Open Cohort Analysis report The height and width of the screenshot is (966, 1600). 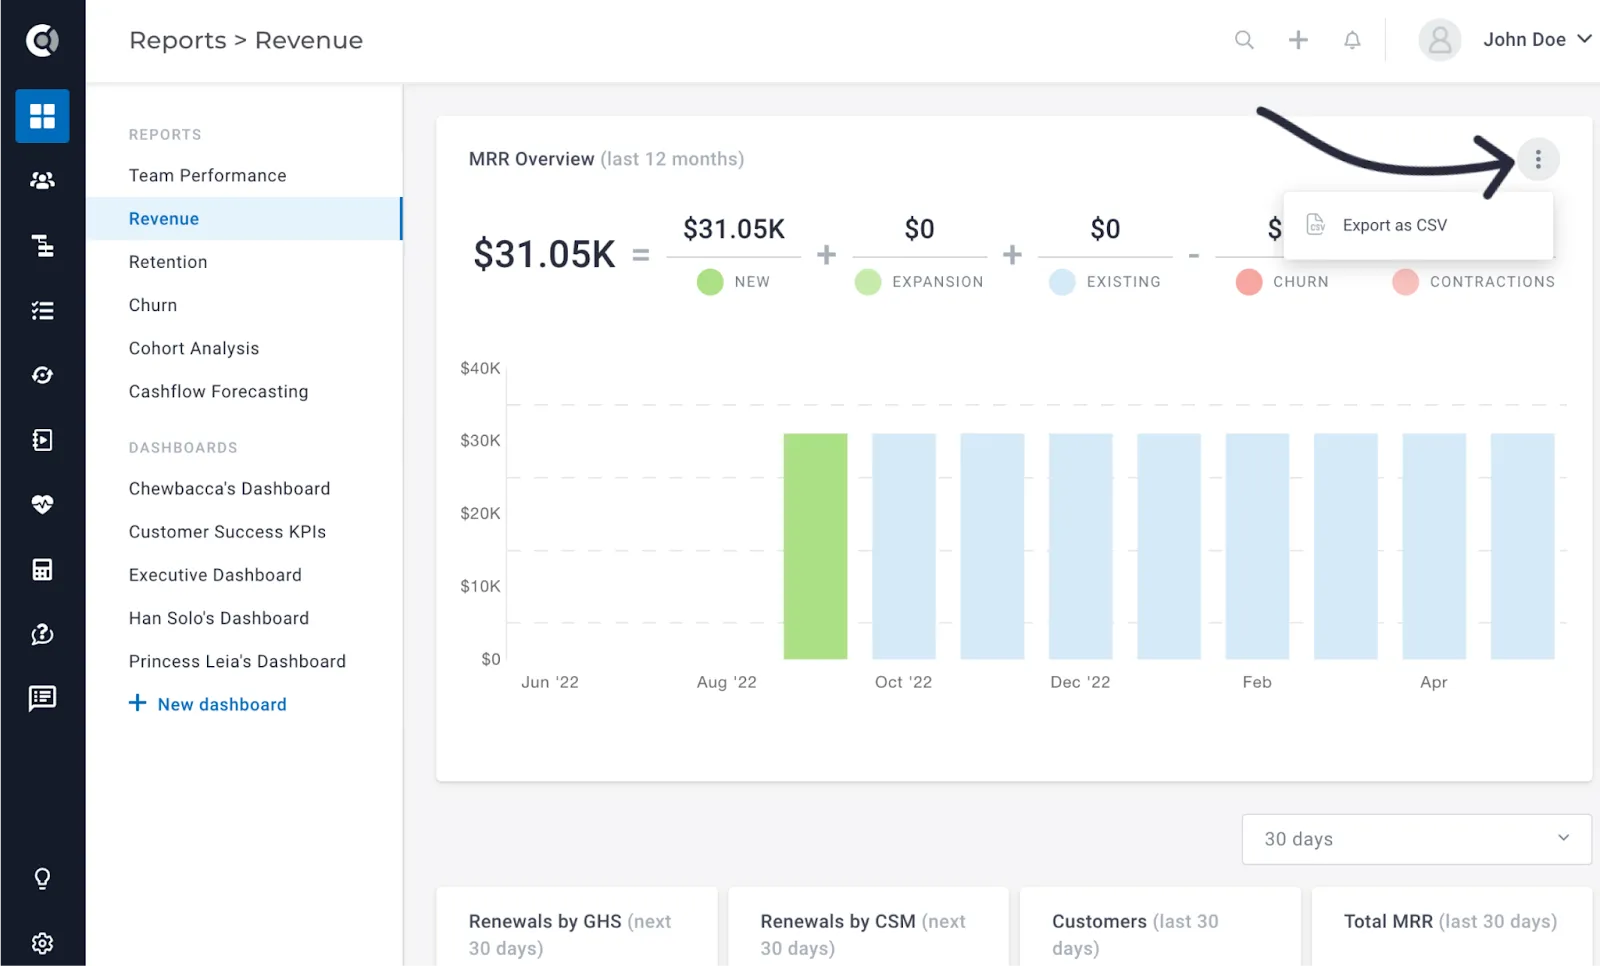tap(194, 348)
